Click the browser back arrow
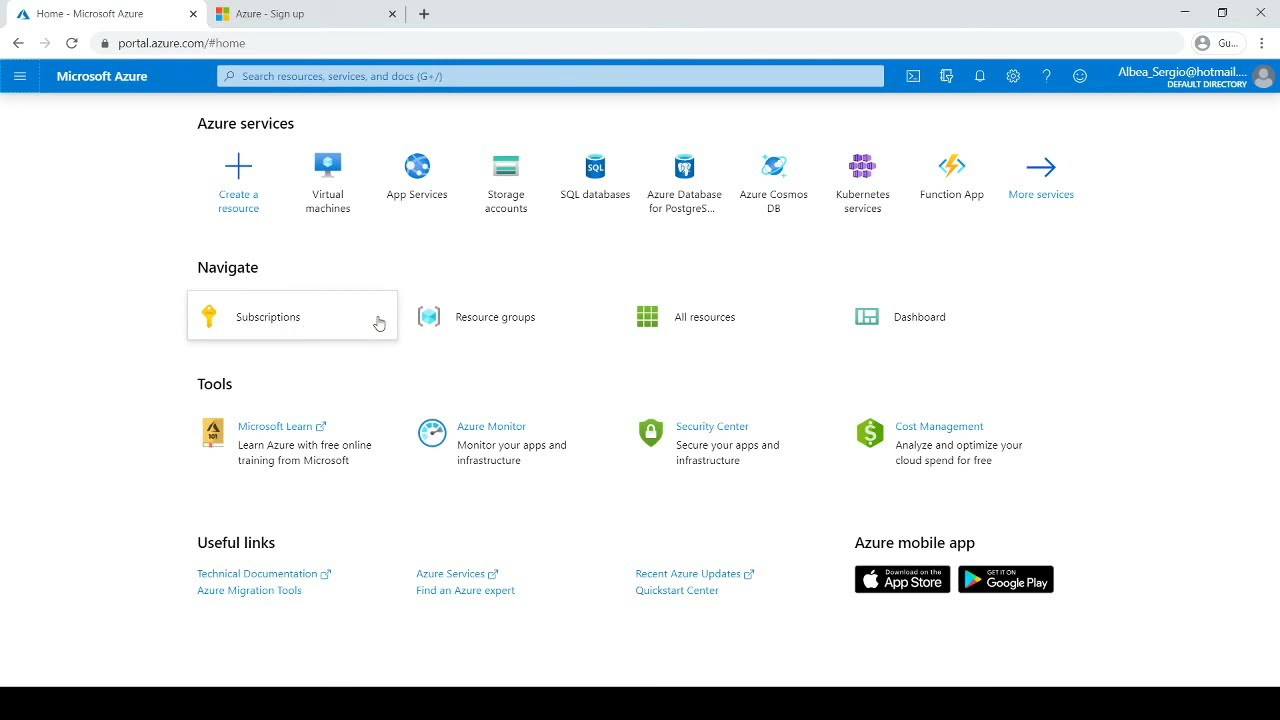The width and height of the screenshot is (1280, 720). [18, 43]
